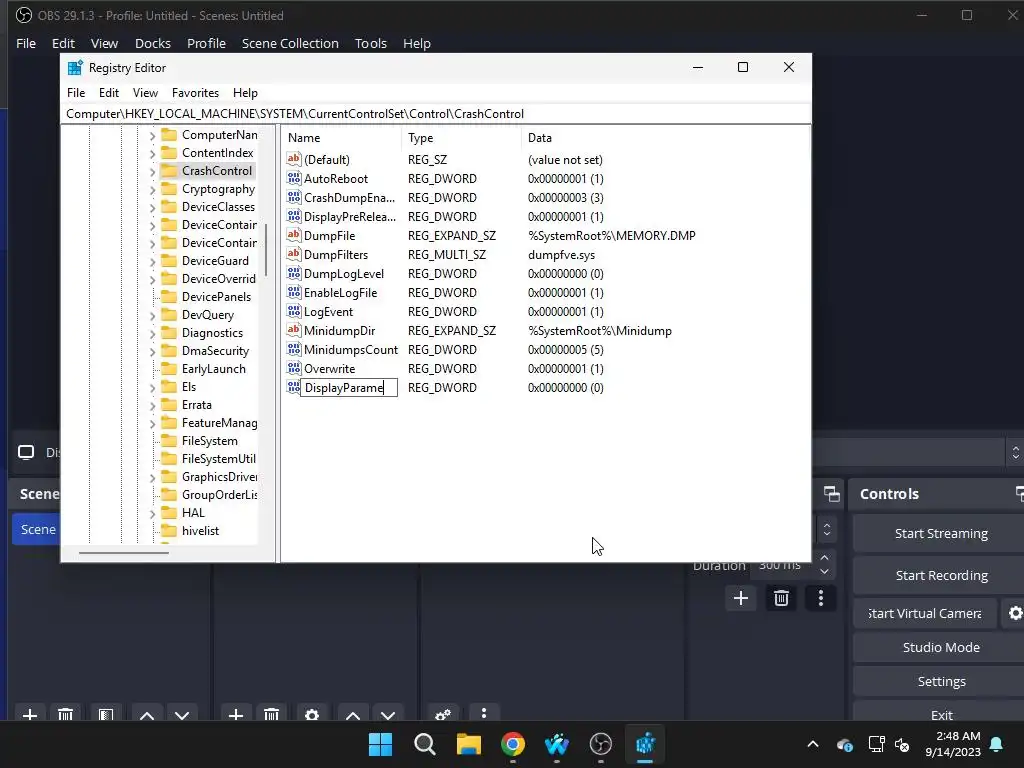Click registry tree vertical scrollbar
The height and width of the screenshot is (768, 1024).
(266, 249)
